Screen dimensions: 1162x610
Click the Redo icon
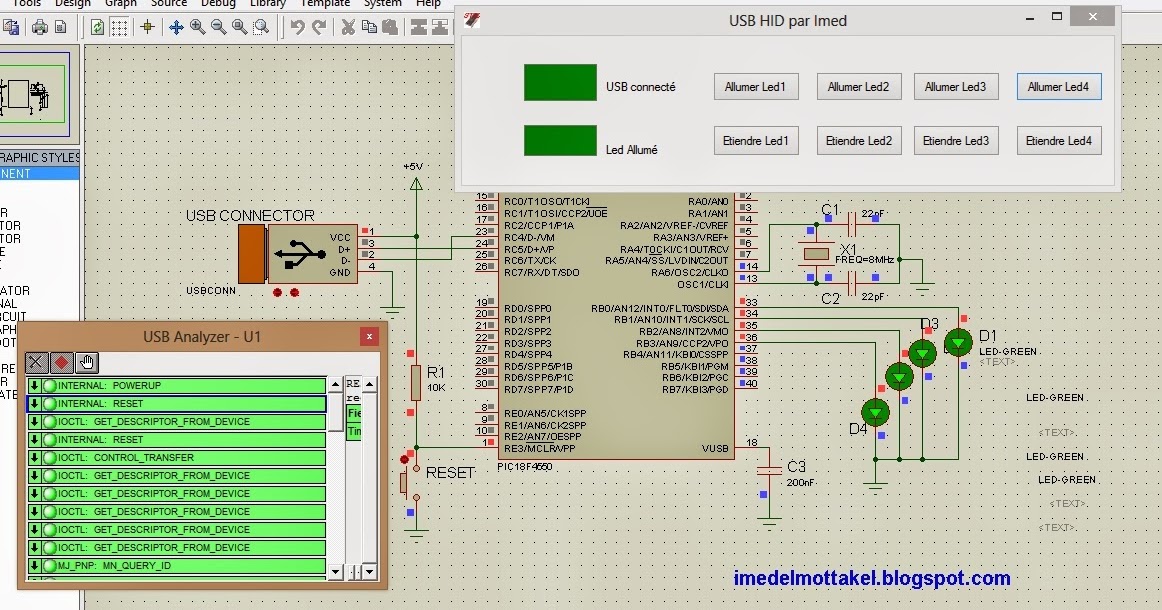point(319,26)
